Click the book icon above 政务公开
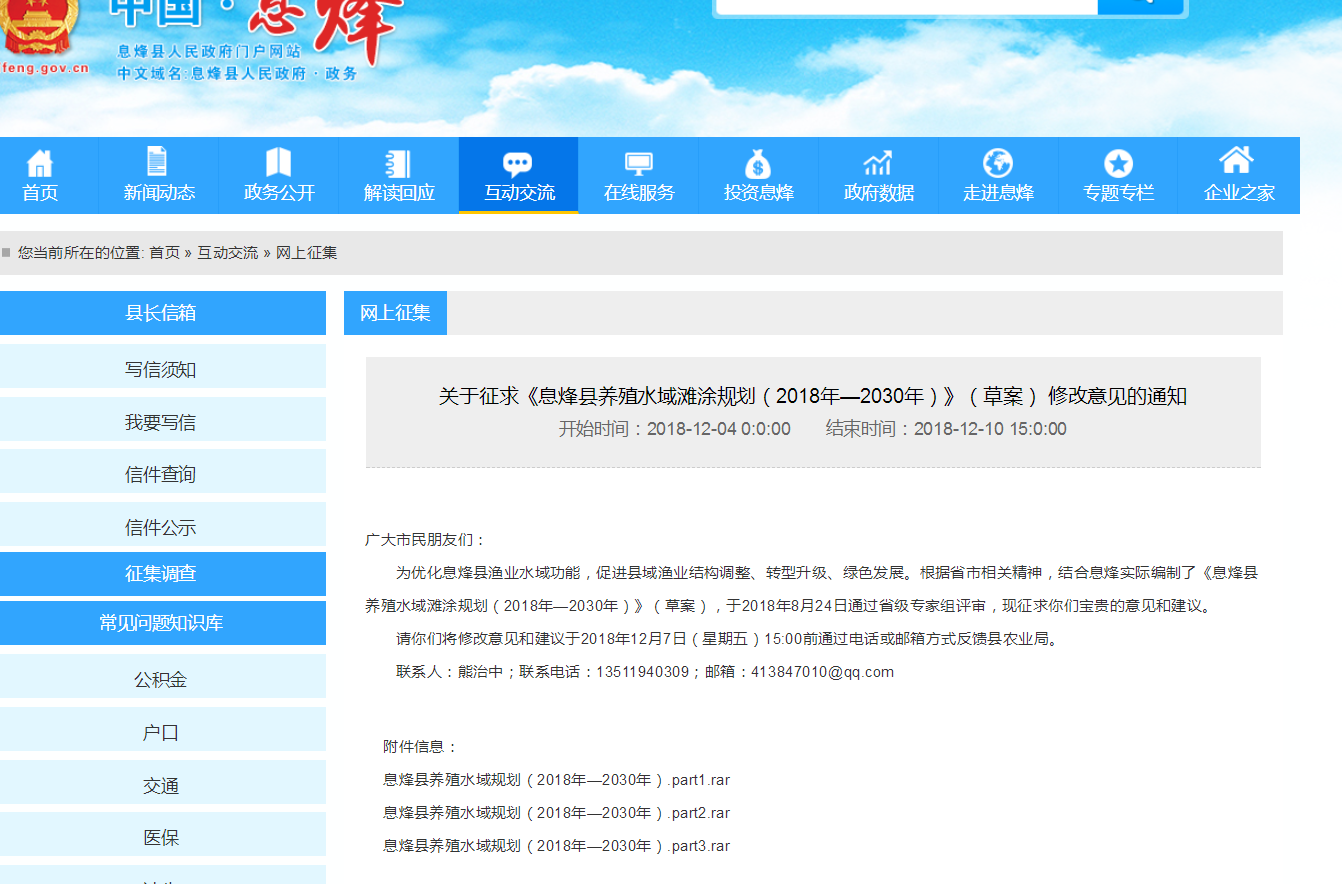This screenshot has width=1342, height=884. (x=278, y=162)
